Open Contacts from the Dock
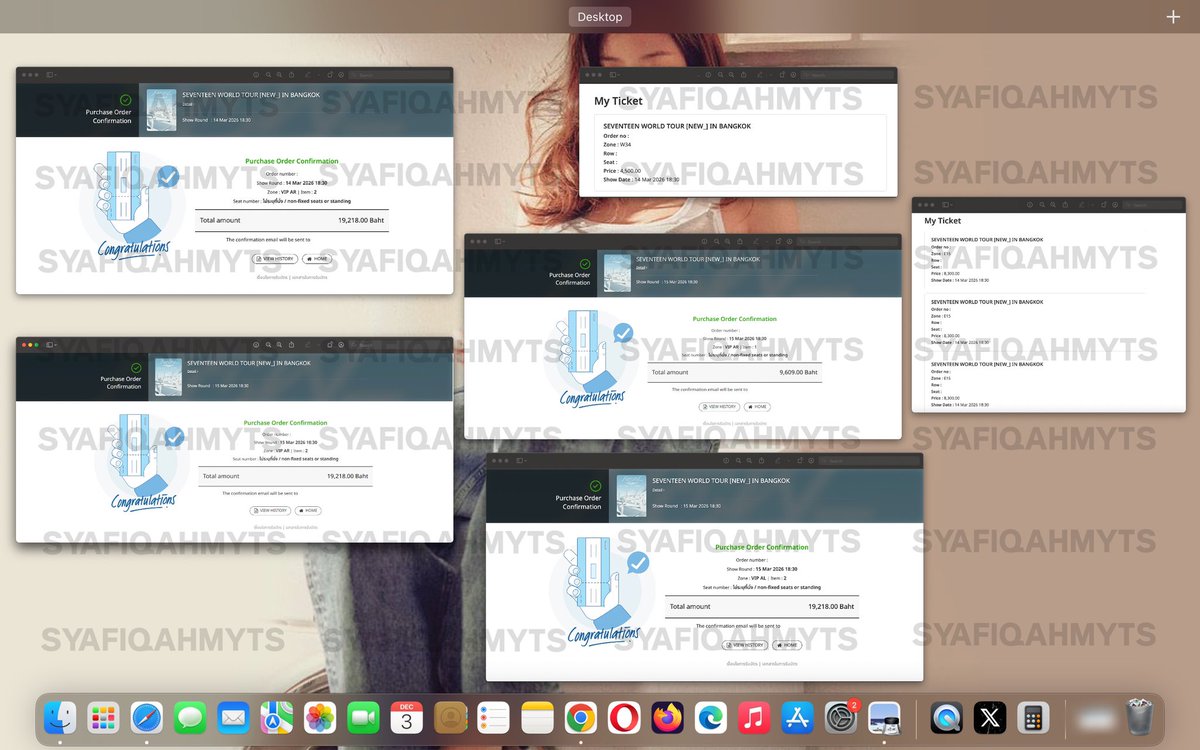 click(x=451, y=717)
